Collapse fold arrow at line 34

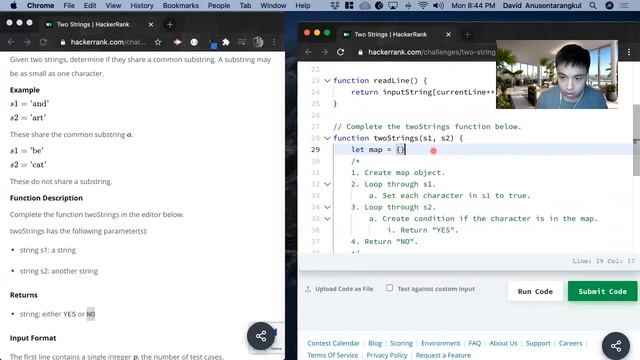pyautogui.click(x=327, y=207)
